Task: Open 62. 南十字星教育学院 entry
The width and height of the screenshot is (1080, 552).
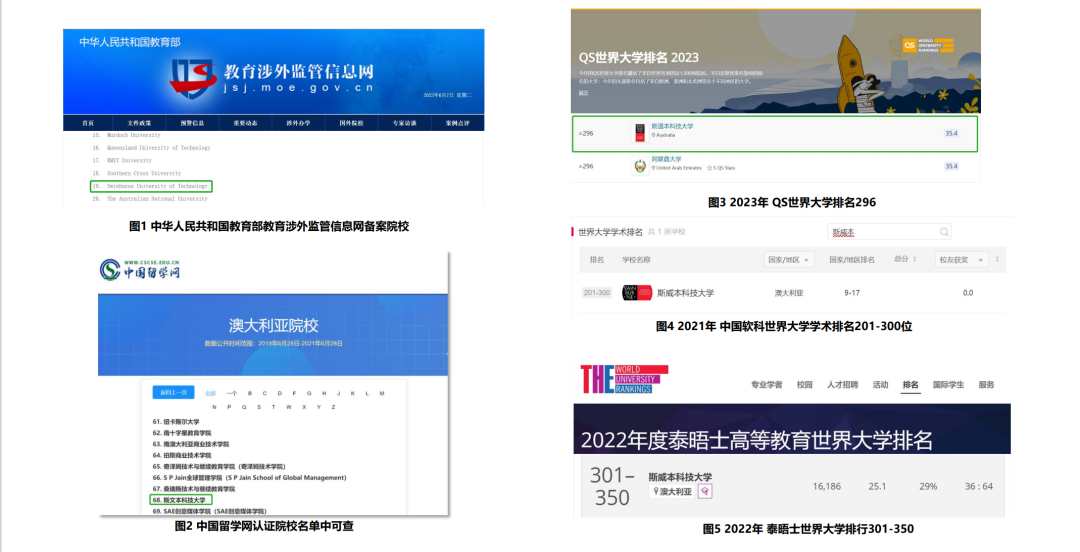Action: [182, 433]
